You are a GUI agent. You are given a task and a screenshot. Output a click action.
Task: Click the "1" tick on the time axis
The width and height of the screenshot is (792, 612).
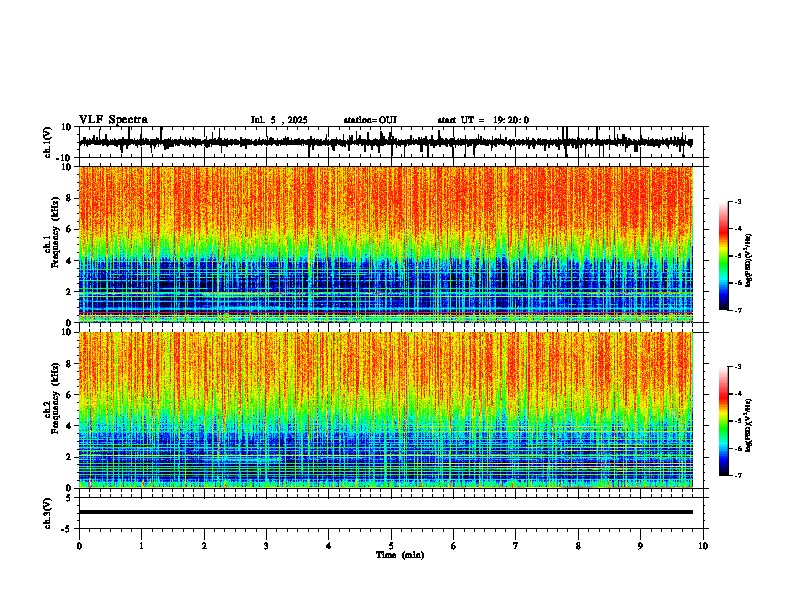(x=141, y=546)
